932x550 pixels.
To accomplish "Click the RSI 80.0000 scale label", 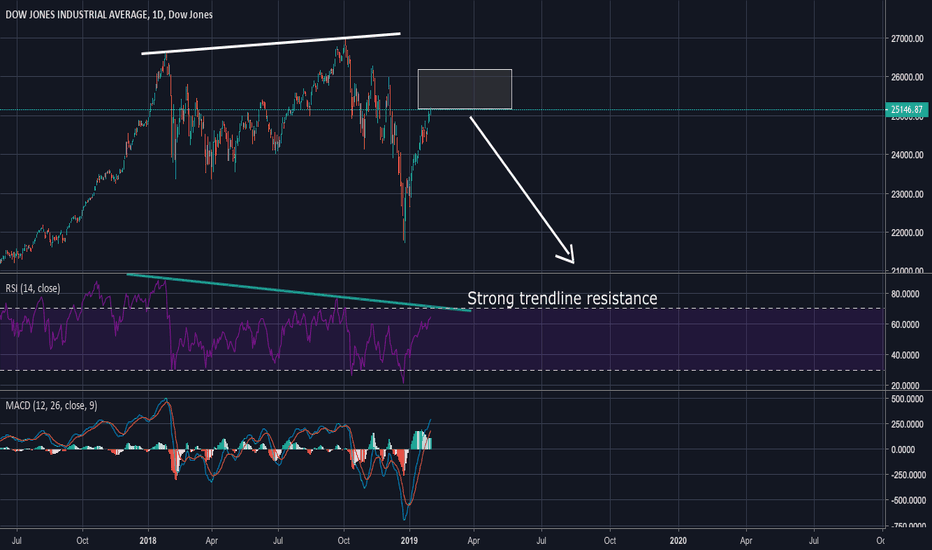I will coord(905,294).
